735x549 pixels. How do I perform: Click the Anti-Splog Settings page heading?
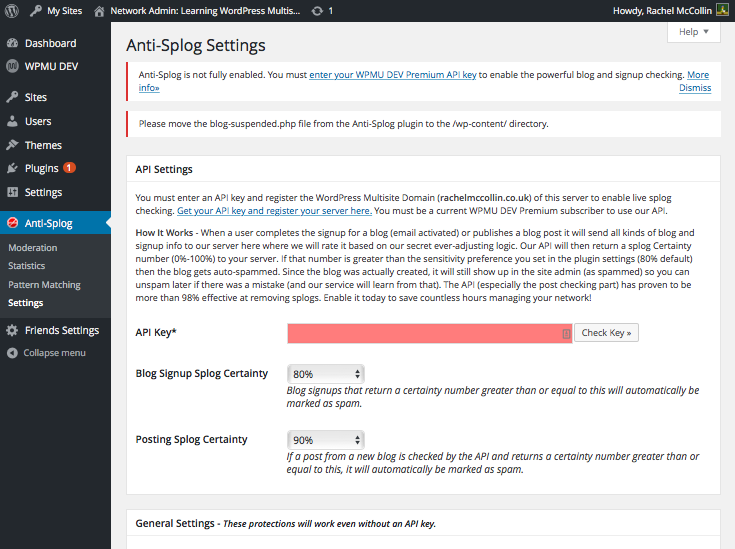196,45
